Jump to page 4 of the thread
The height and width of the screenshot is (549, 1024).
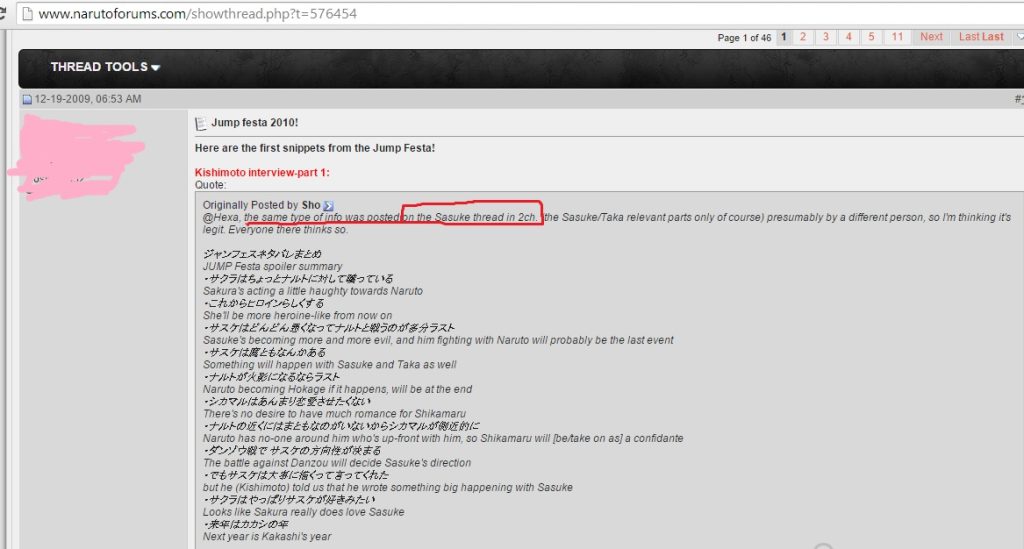tap(848, 37)
